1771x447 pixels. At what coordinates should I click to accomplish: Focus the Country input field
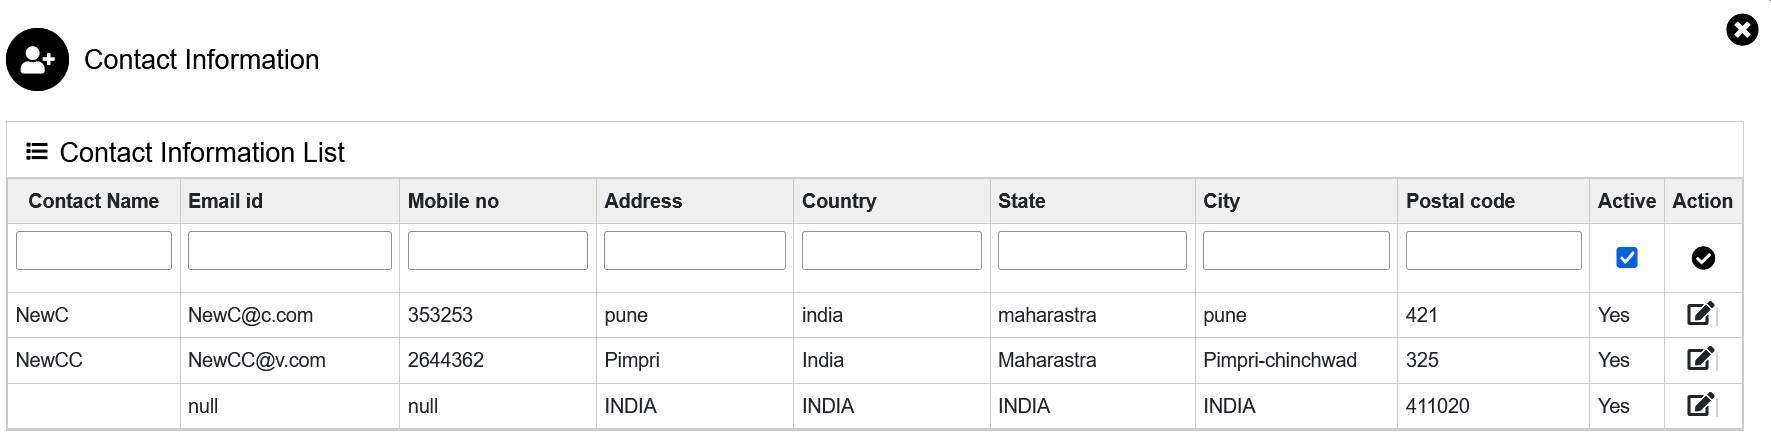[x=892, y=250]
